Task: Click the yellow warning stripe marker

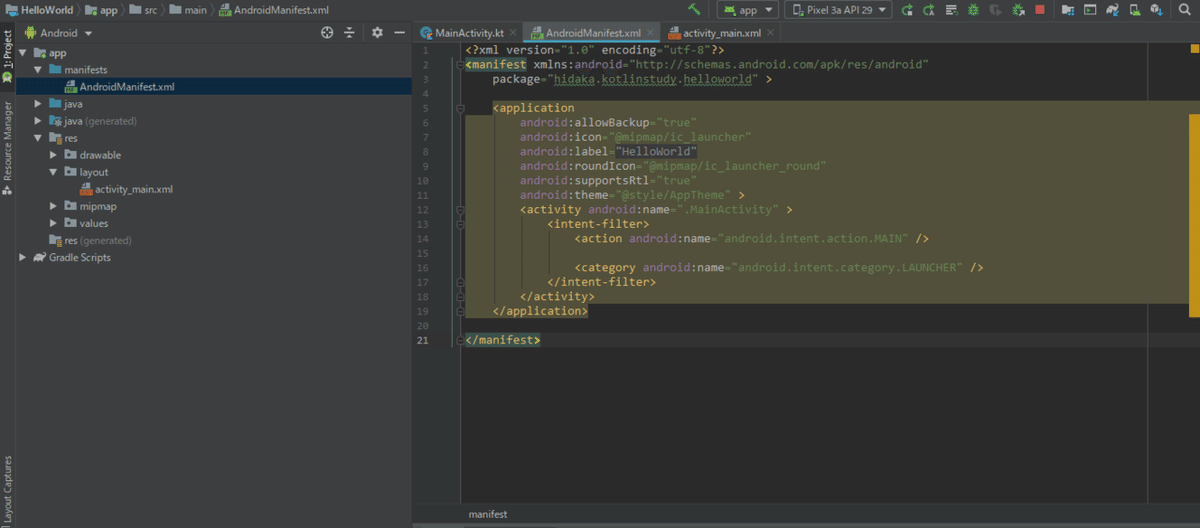Action: coord(1194,215)
